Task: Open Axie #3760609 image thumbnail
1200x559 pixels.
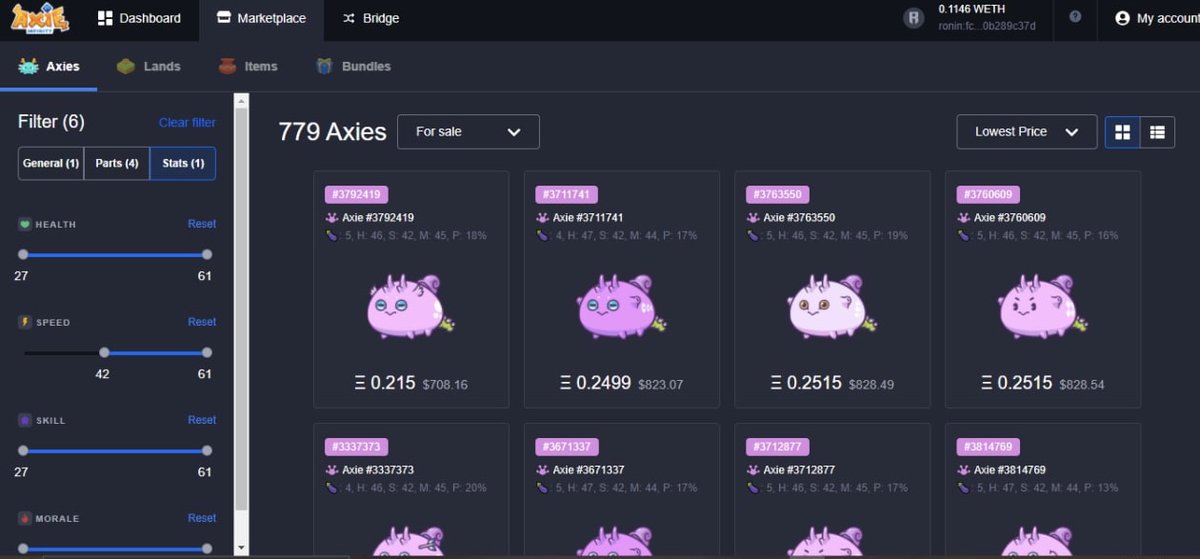Action: pyautogui.click(x=1042, y=306)
